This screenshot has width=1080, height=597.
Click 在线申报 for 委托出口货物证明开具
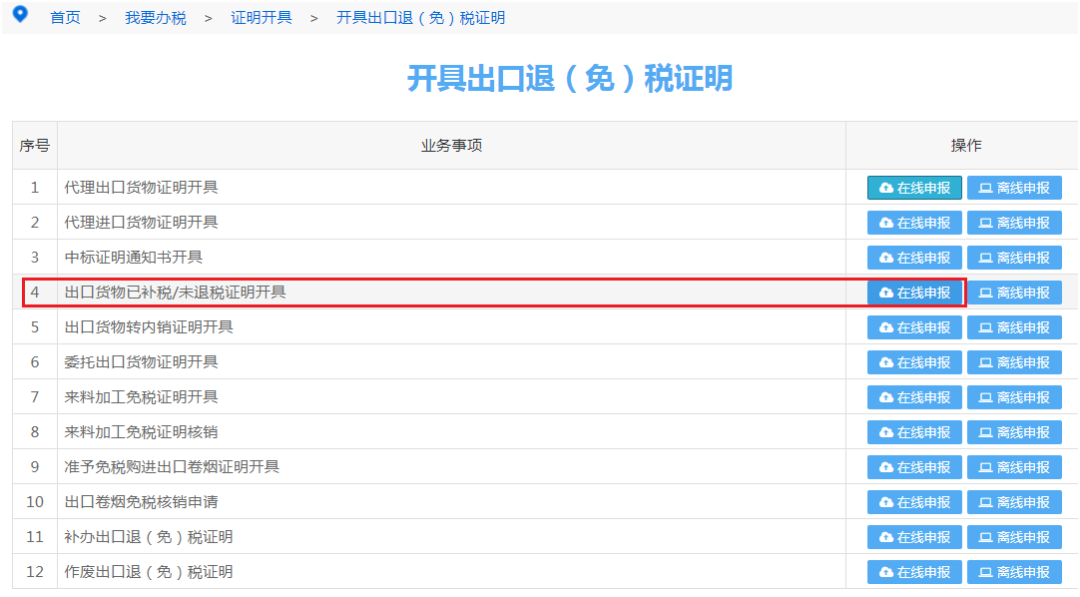pyautogui.click(x=915, y=363)
